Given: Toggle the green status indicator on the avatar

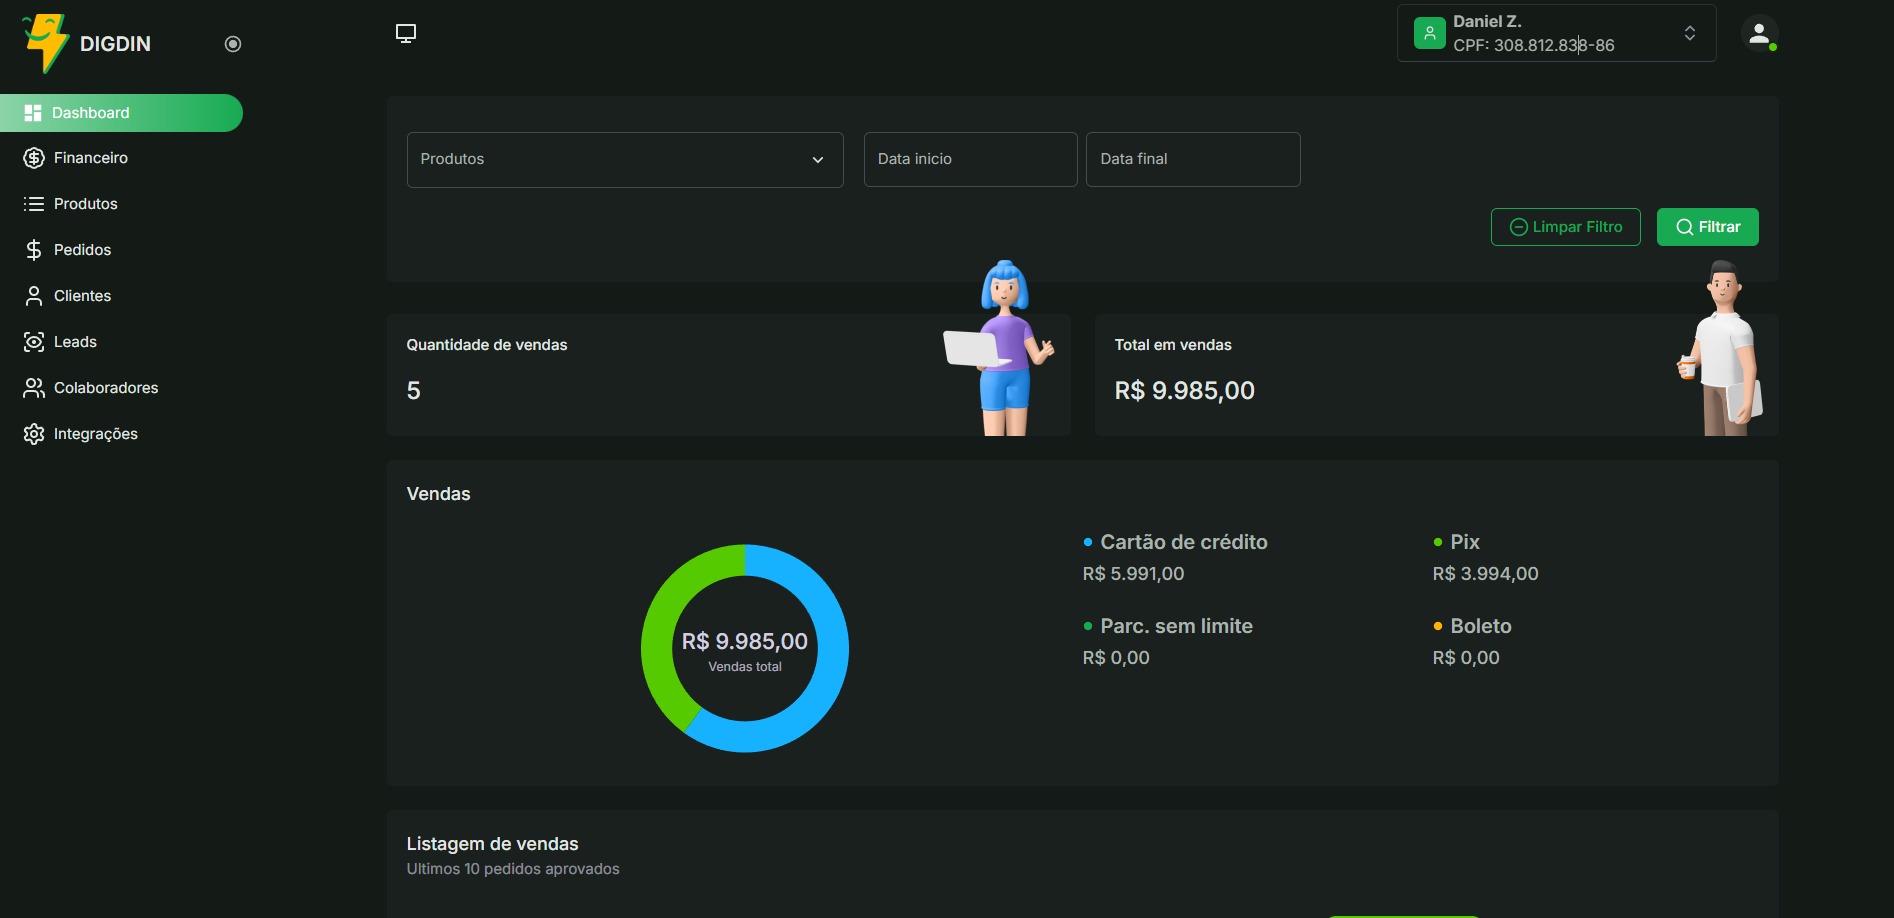Looking at the screenshot, I should 1773,46.
